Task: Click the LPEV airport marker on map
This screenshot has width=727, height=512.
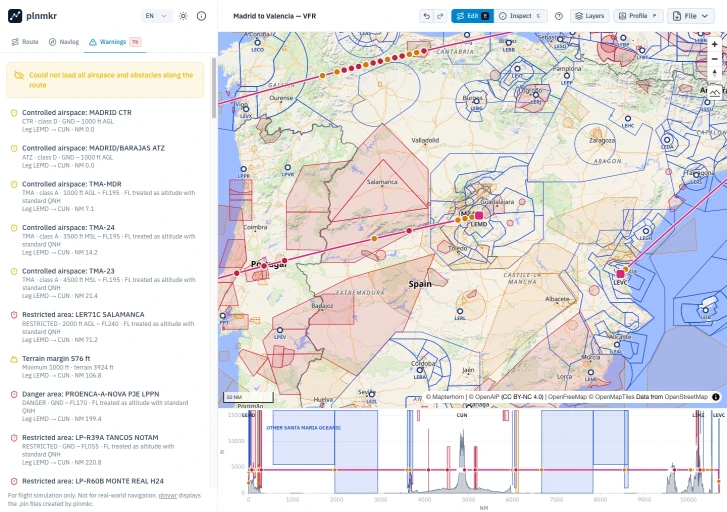Action: pyautogui.click(x=280, y=331)
